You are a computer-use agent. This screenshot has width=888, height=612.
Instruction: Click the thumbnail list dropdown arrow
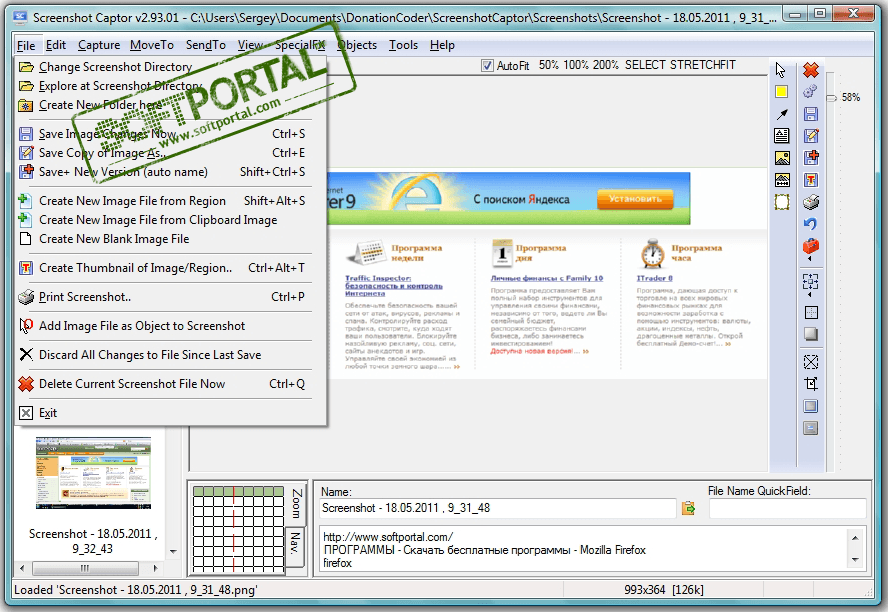click(173, 551)
